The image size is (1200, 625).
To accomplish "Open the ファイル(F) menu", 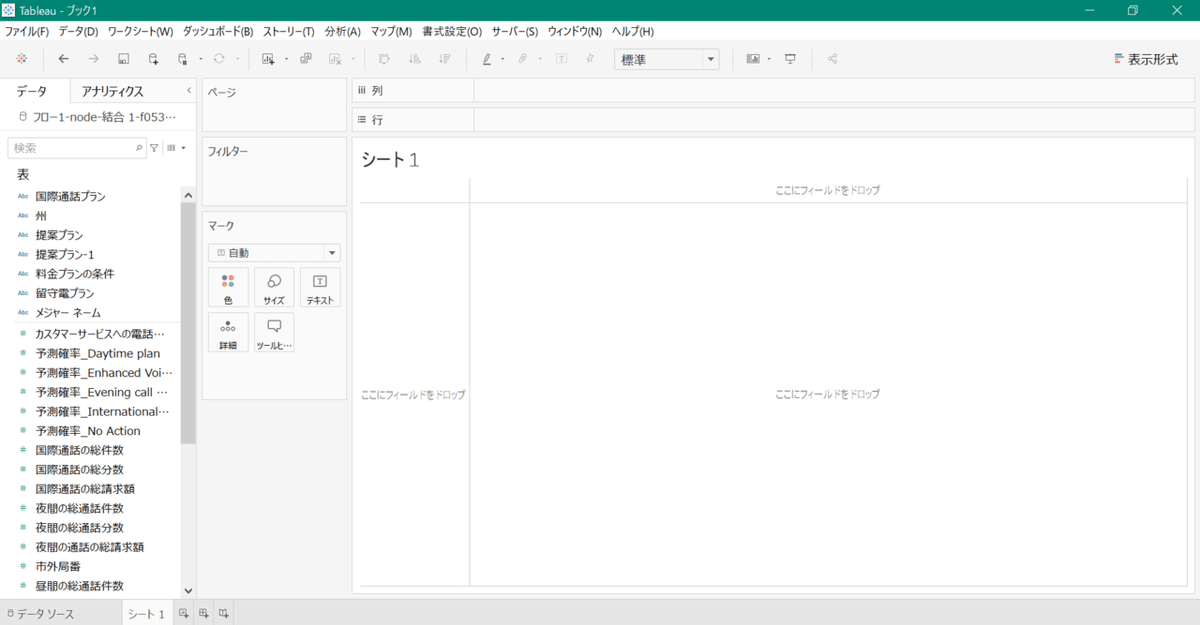I will pyautogui.click(x=27, y=32).
